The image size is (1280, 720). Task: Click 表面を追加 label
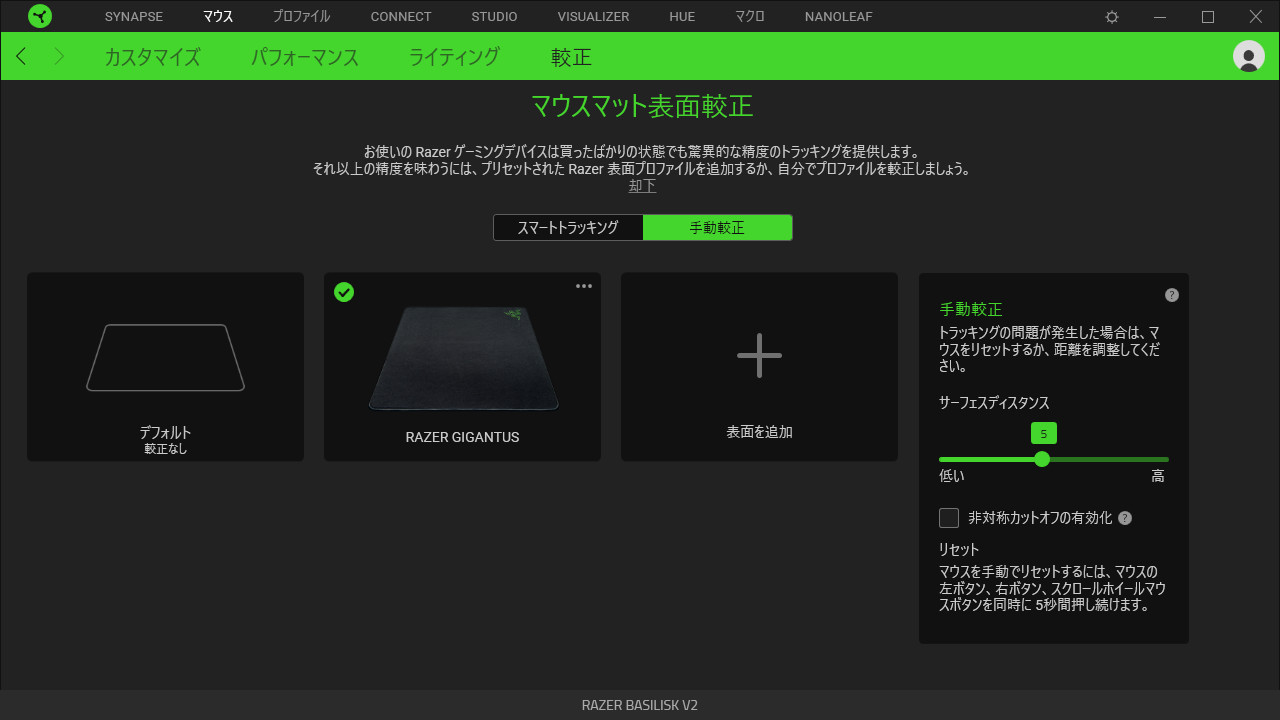759,432
